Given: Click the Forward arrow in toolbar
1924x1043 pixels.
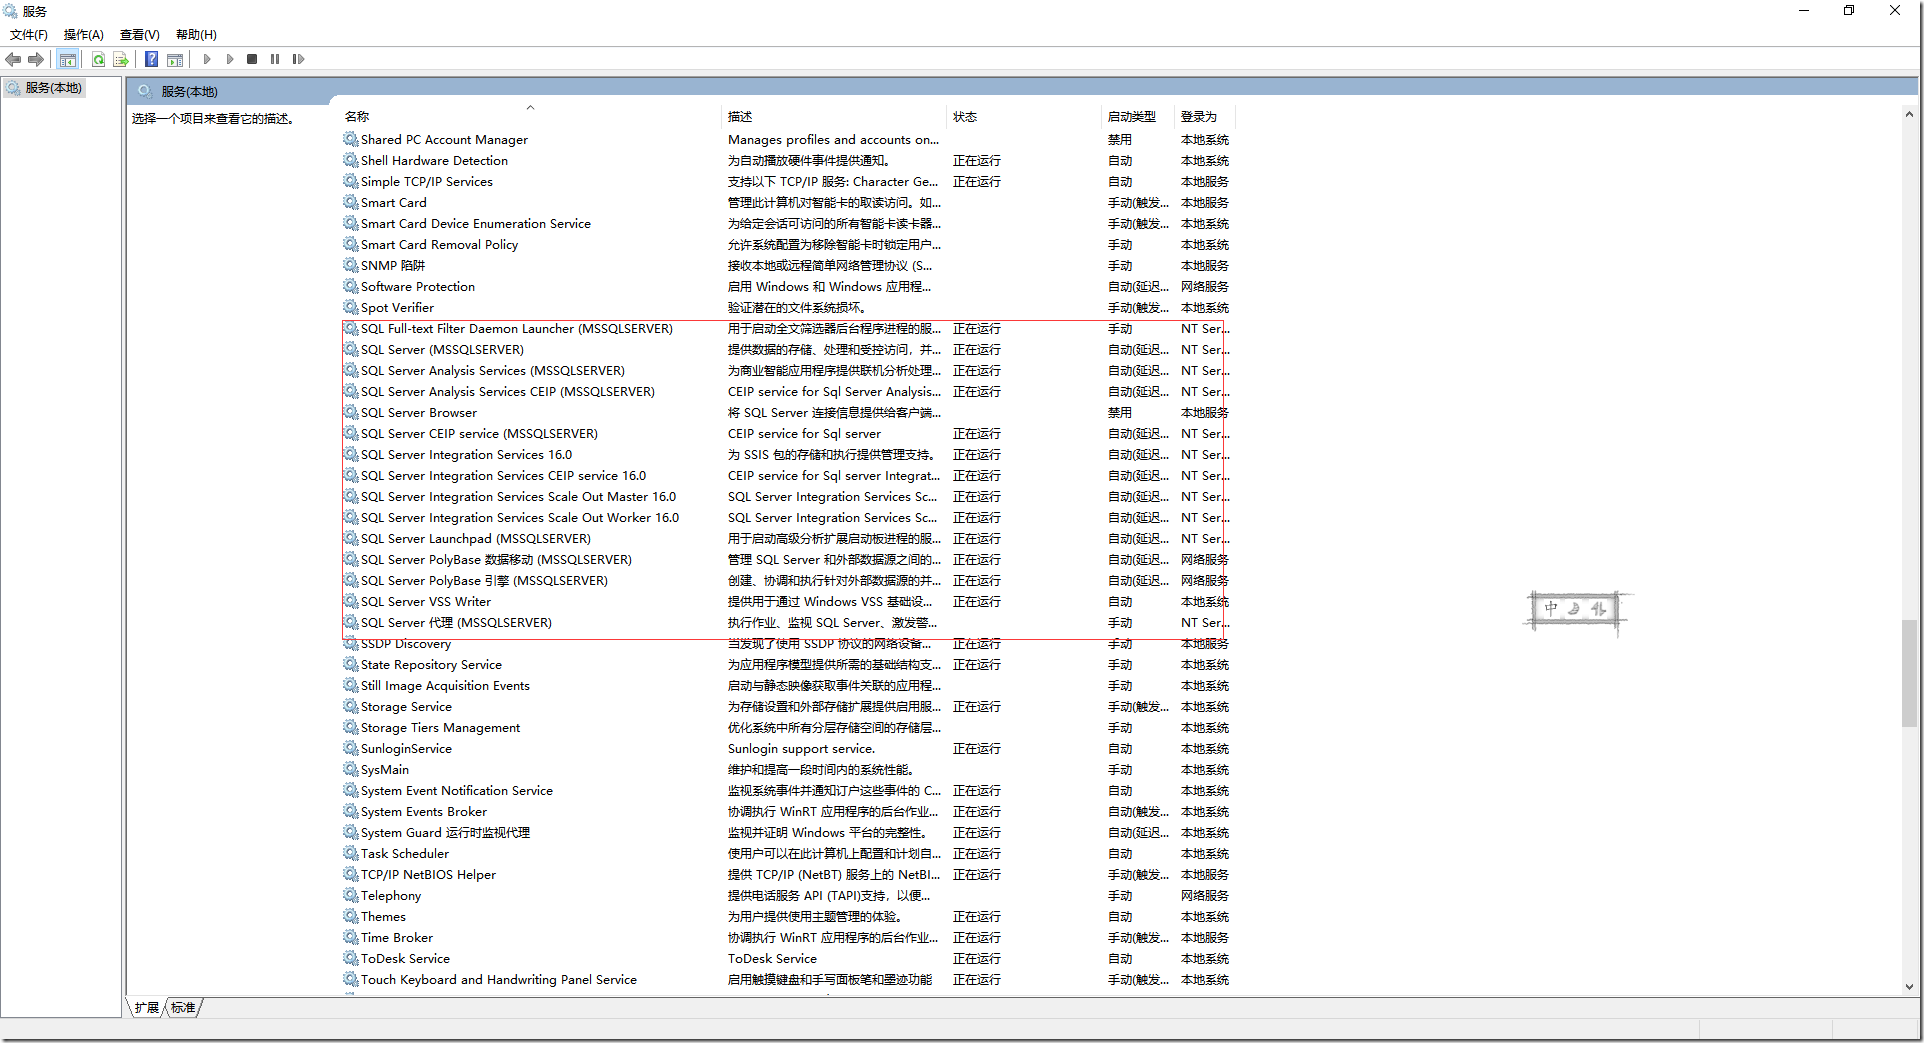Looking at the screenshot, I should pos(36,59).
